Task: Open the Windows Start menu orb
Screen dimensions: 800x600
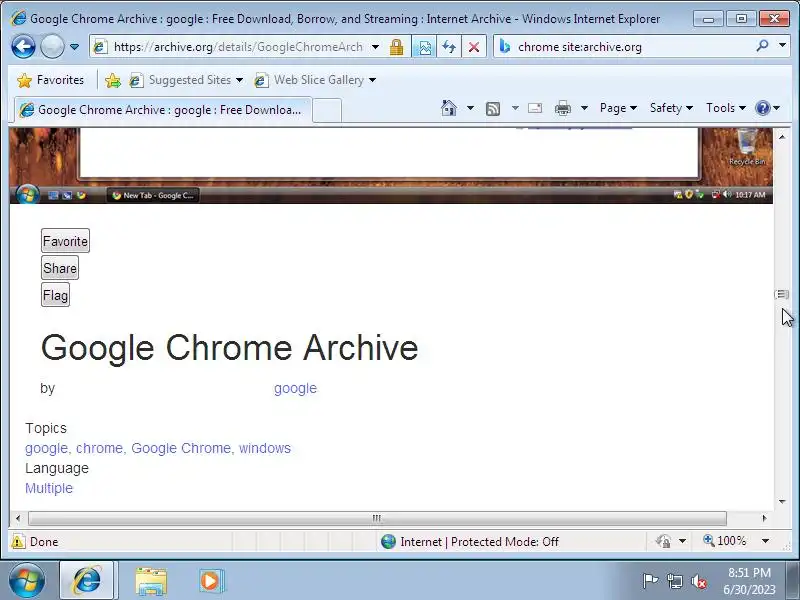Action: pos(27,581)
